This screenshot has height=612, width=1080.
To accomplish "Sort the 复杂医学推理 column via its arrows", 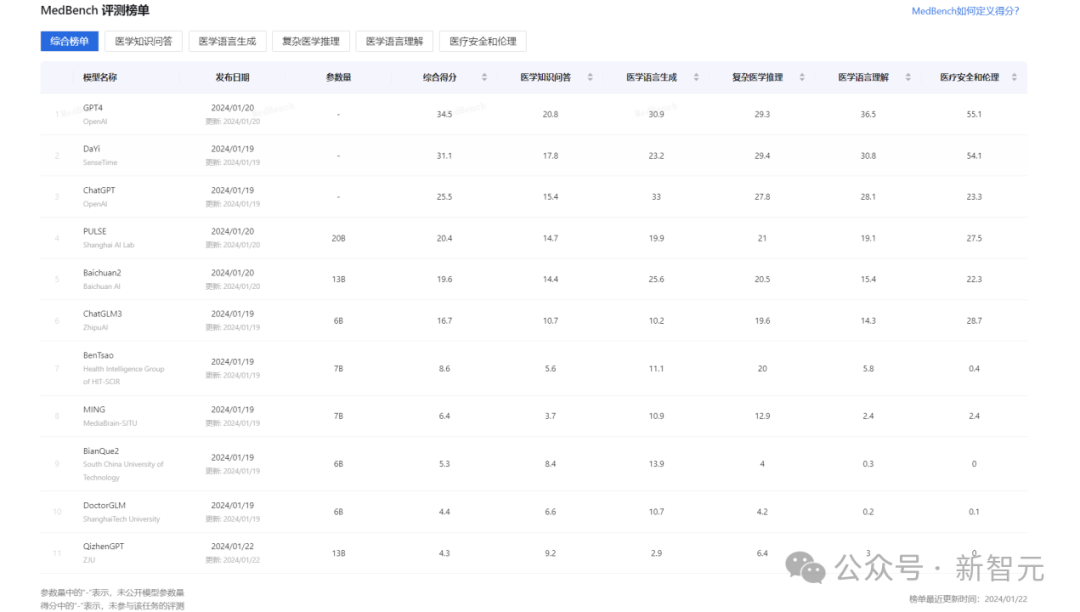I will (802, 77).
